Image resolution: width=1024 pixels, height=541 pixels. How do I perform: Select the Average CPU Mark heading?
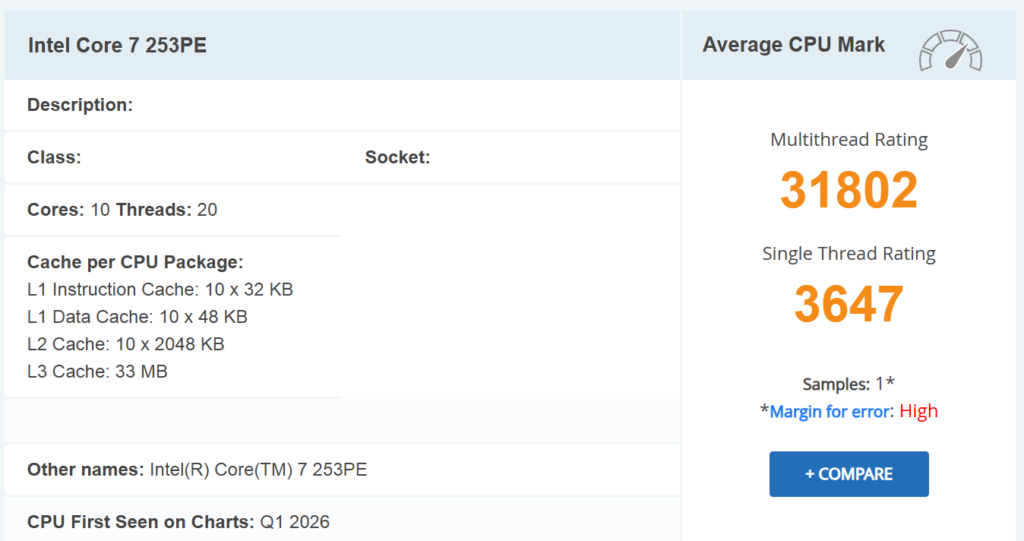click(793, 45)
